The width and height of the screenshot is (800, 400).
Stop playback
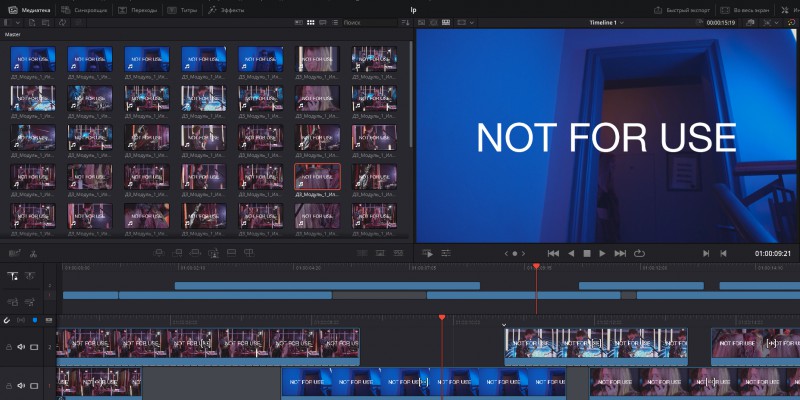(x=587, y=253)
